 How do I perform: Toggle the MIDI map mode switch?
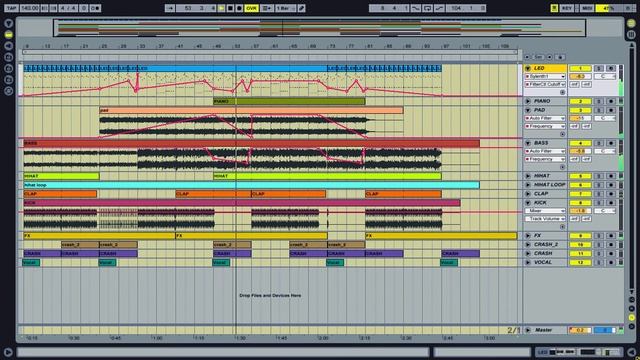[587, 8]
